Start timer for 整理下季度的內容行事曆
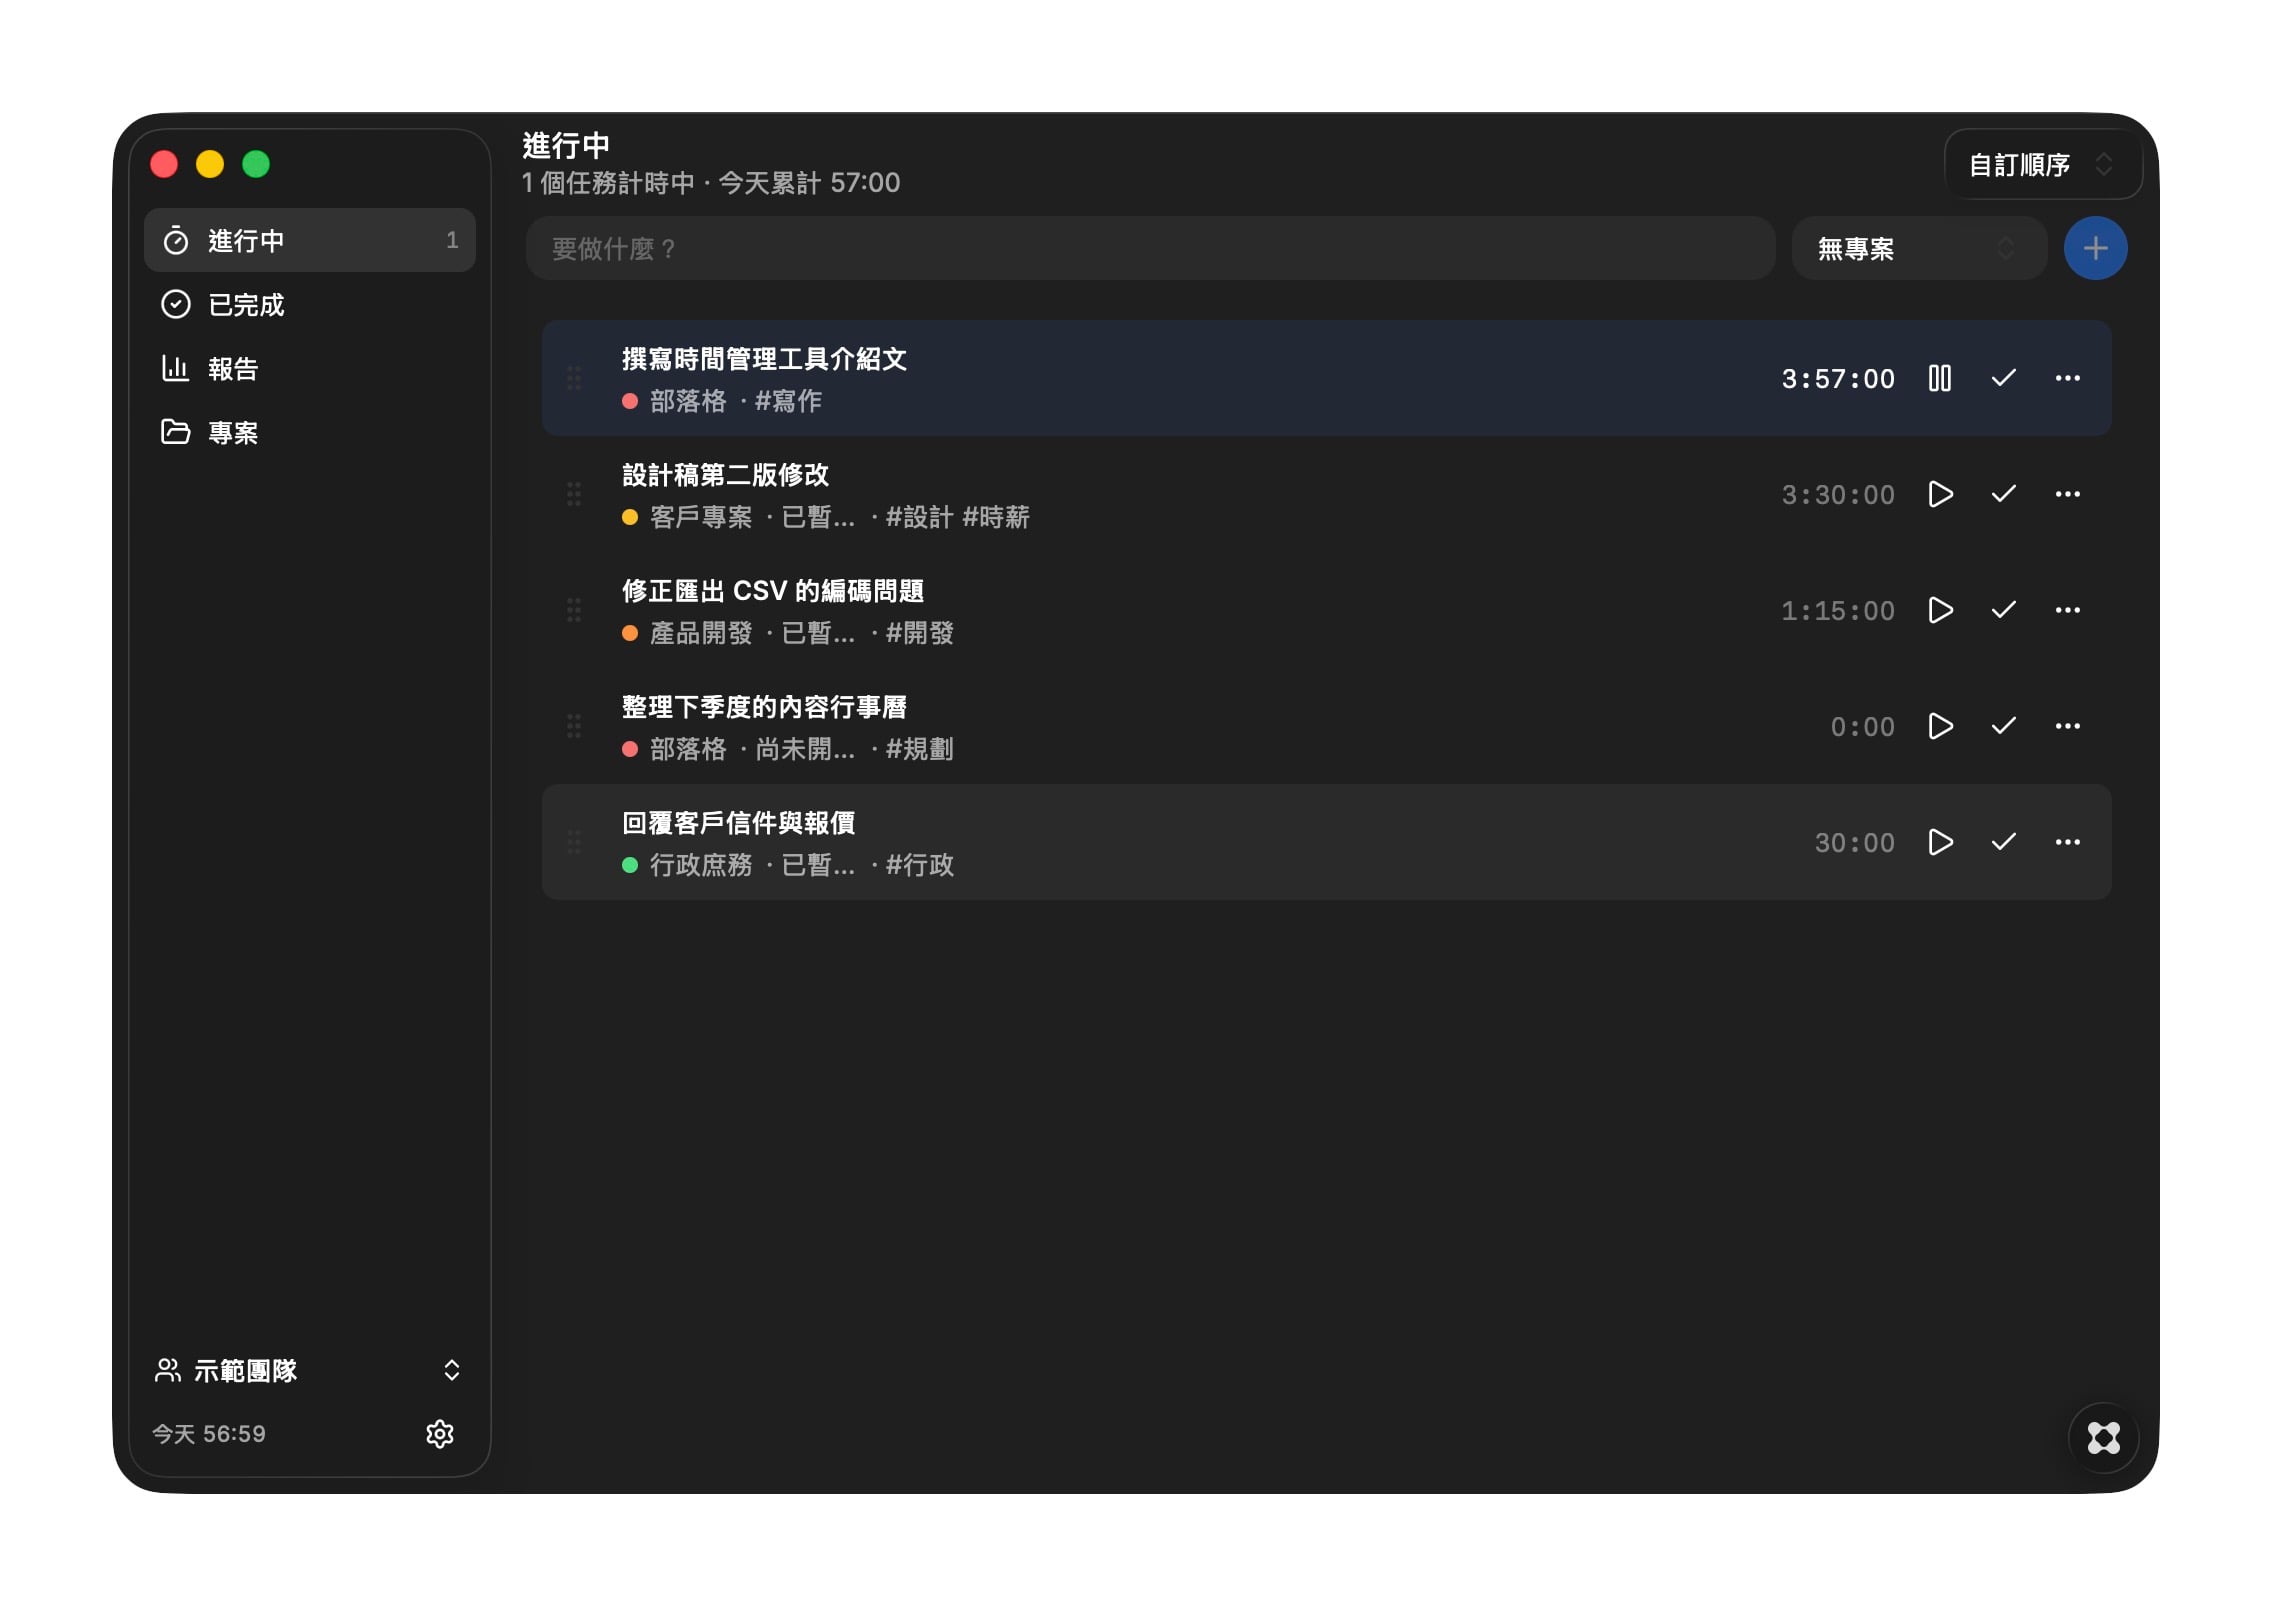 1939,726
